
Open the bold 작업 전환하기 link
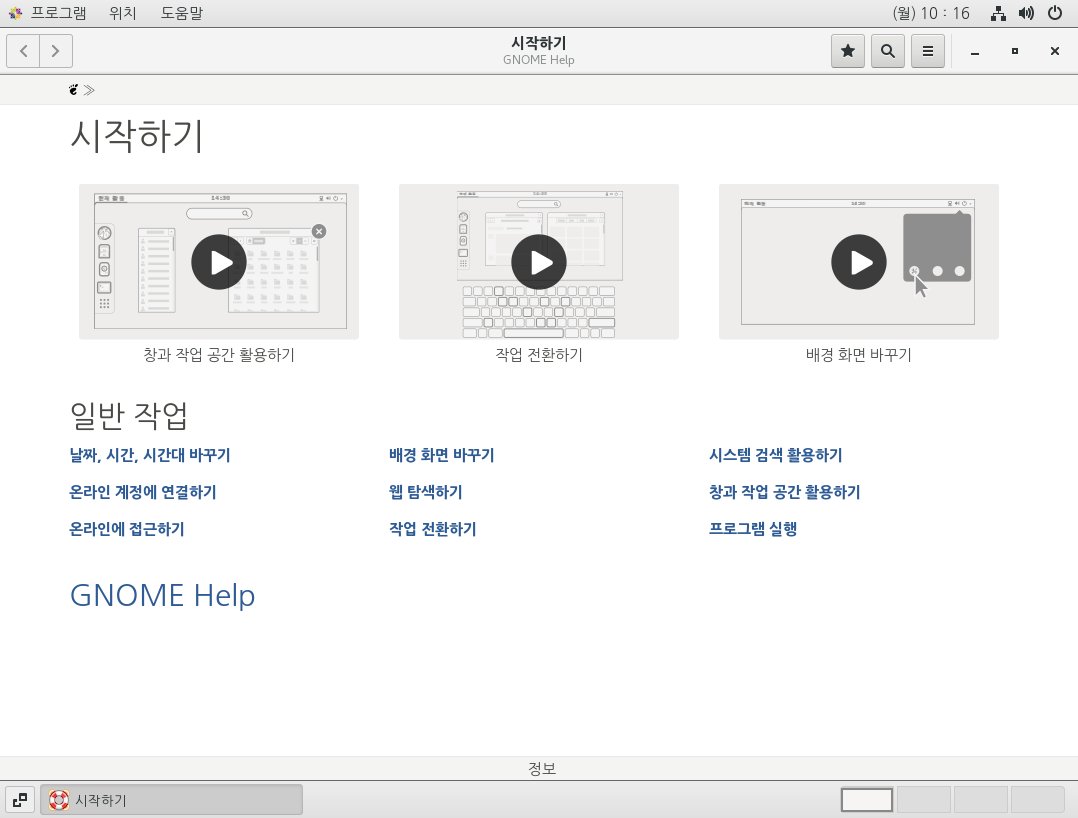[x=432, y=529]
